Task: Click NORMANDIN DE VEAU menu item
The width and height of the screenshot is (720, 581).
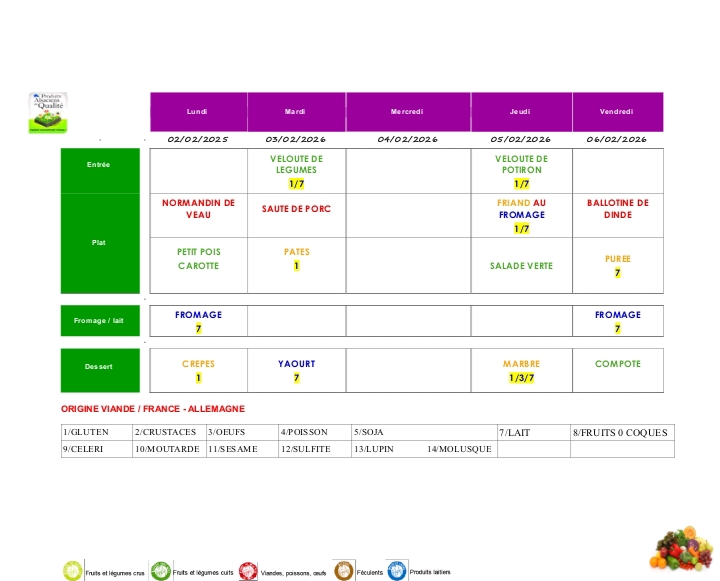Action: (198, 209)
